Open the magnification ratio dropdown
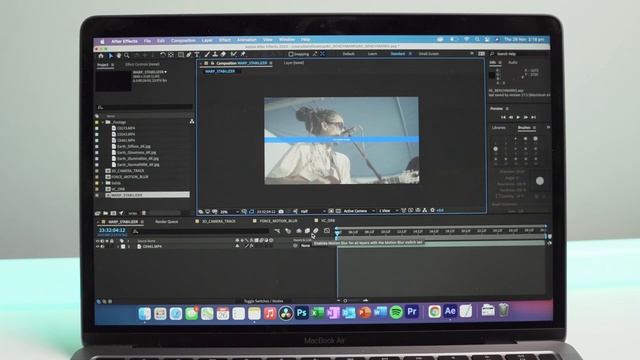 click(x=229, y=212)
